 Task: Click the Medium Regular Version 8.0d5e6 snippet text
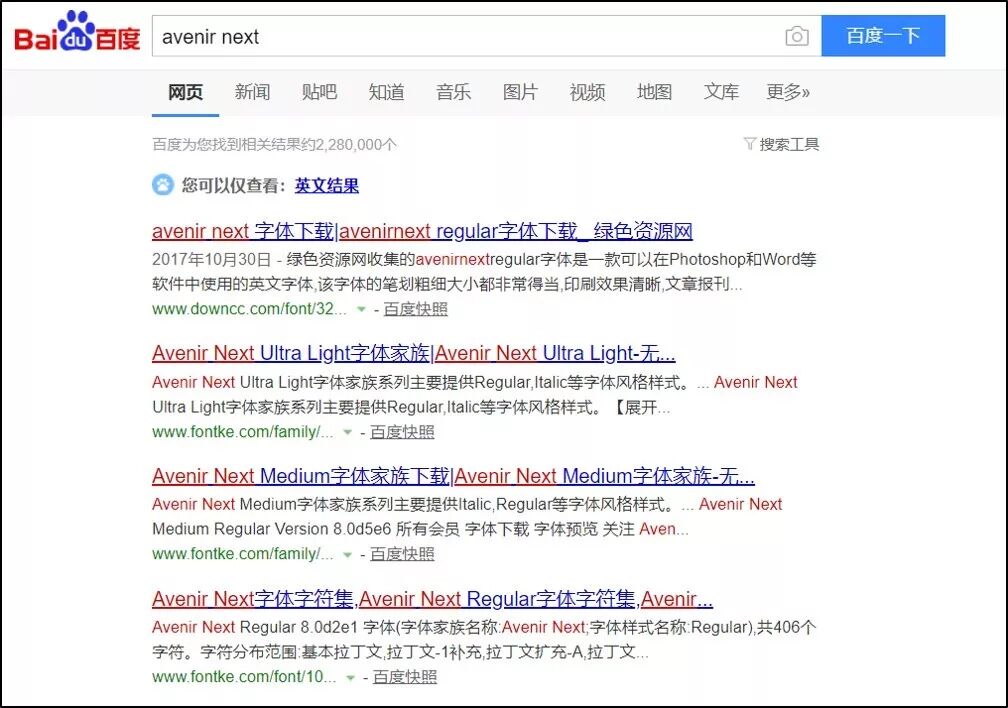coord(271,529)
